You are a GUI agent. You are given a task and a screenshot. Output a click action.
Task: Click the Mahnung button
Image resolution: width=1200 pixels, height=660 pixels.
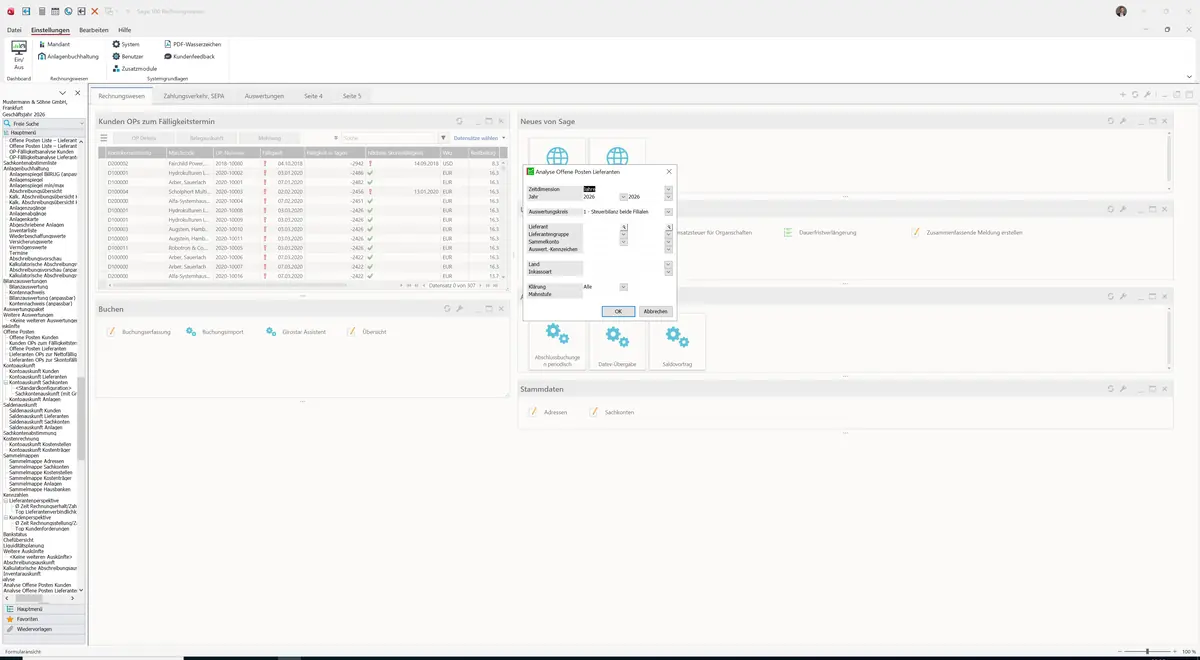tap(270, 138)
